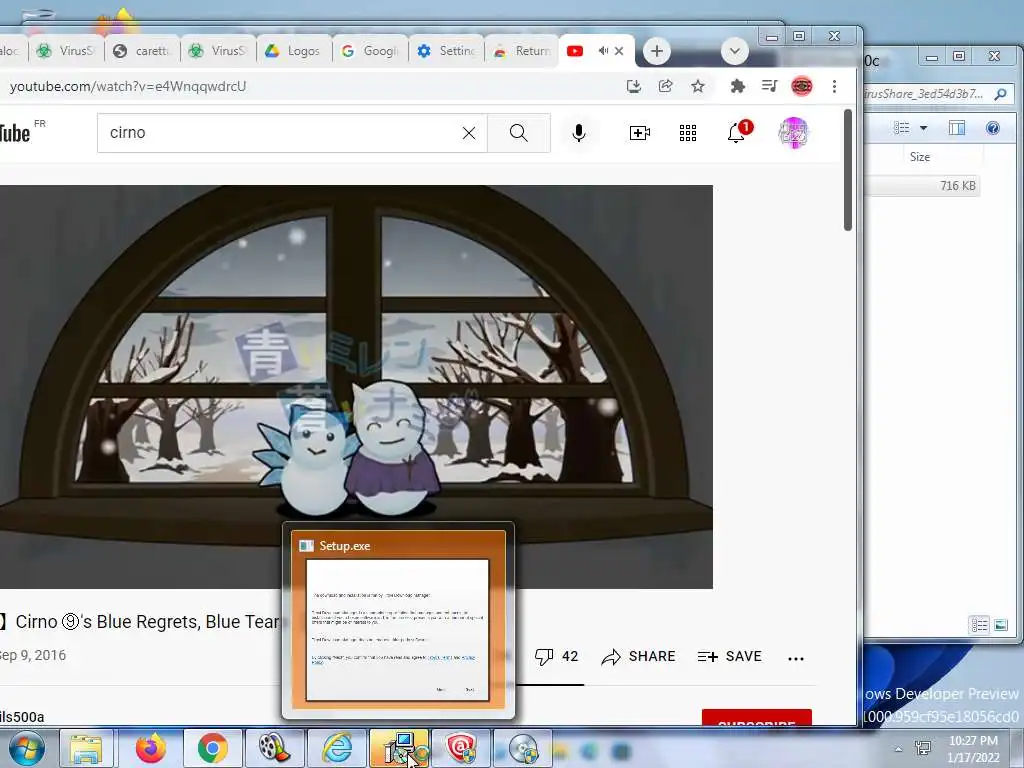Open the media controls icon

pos(769,86)
